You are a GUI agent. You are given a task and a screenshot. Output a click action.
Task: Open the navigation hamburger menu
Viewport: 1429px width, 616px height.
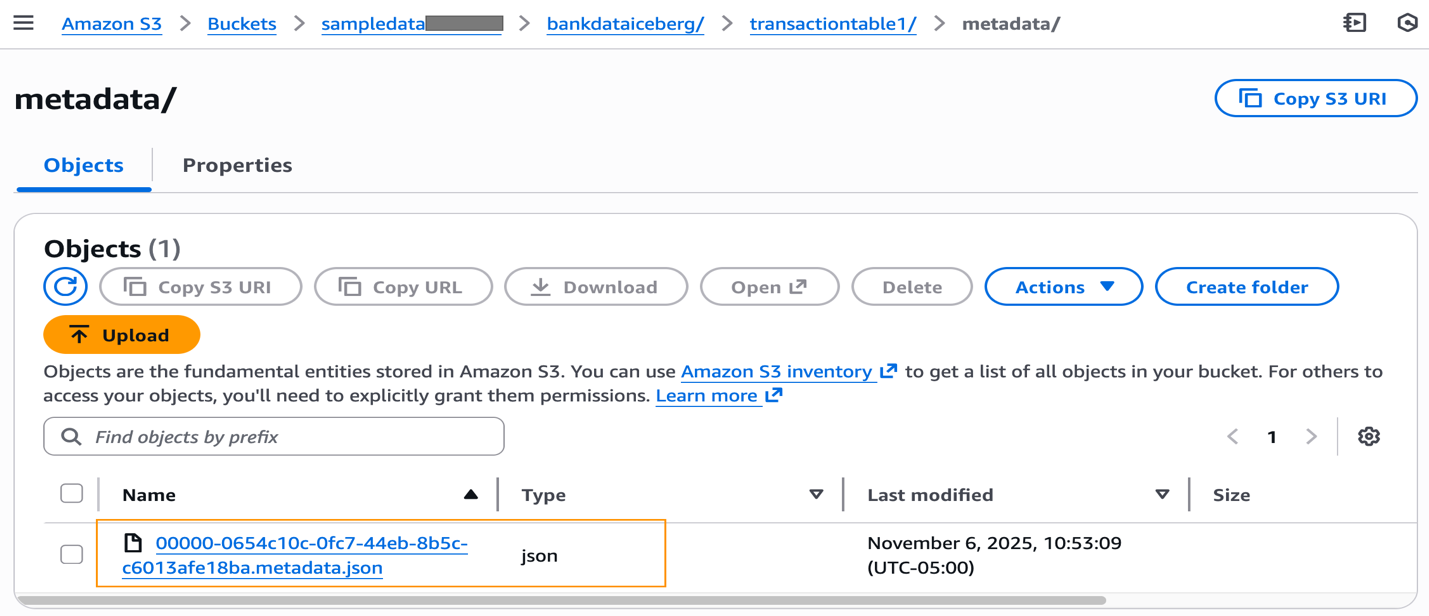[25, 22]
